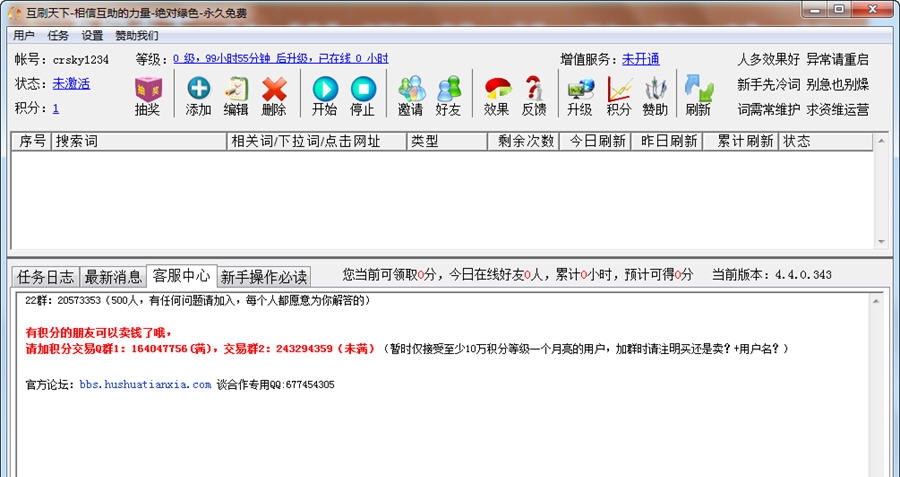Click the 未激活 status link

[71, 84]
